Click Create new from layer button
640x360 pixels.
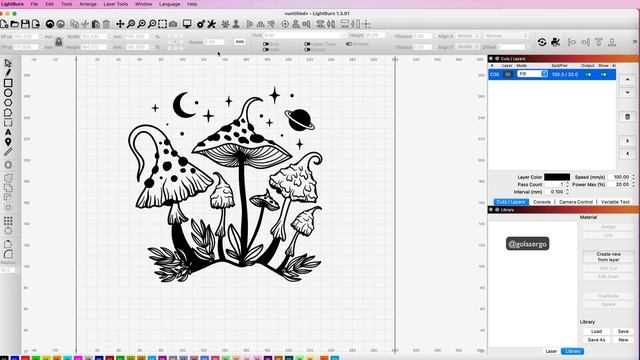pyautogui.click(x=608, y=257)
